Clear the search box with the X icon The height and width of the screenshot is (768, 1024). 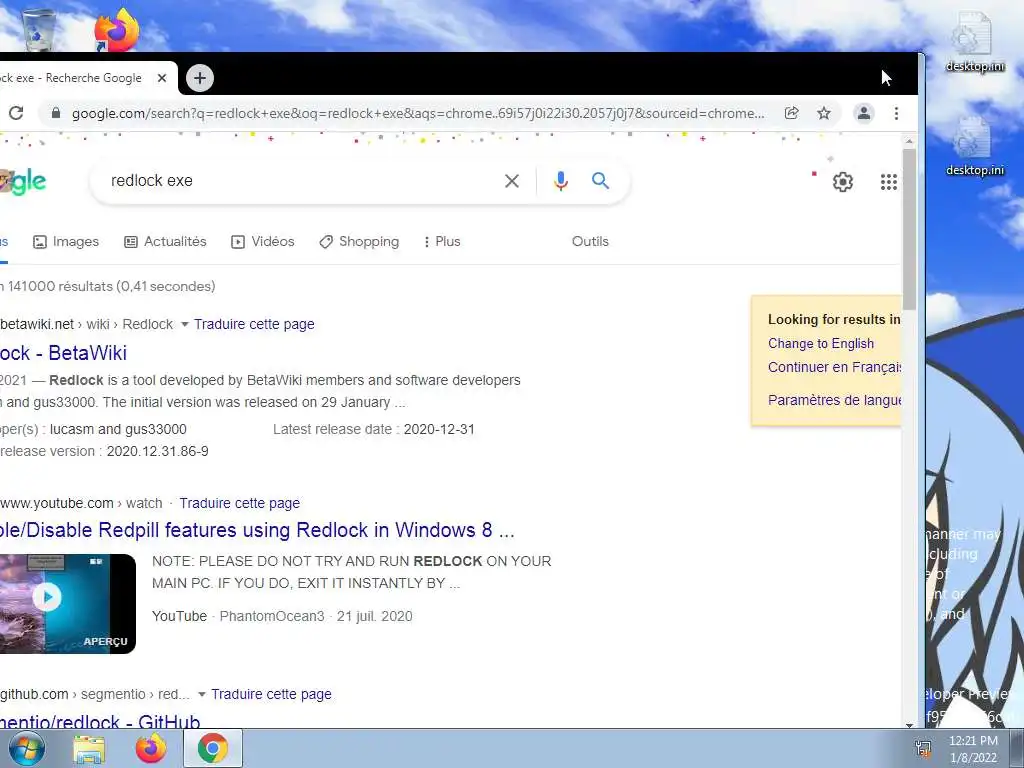[512, 181]
